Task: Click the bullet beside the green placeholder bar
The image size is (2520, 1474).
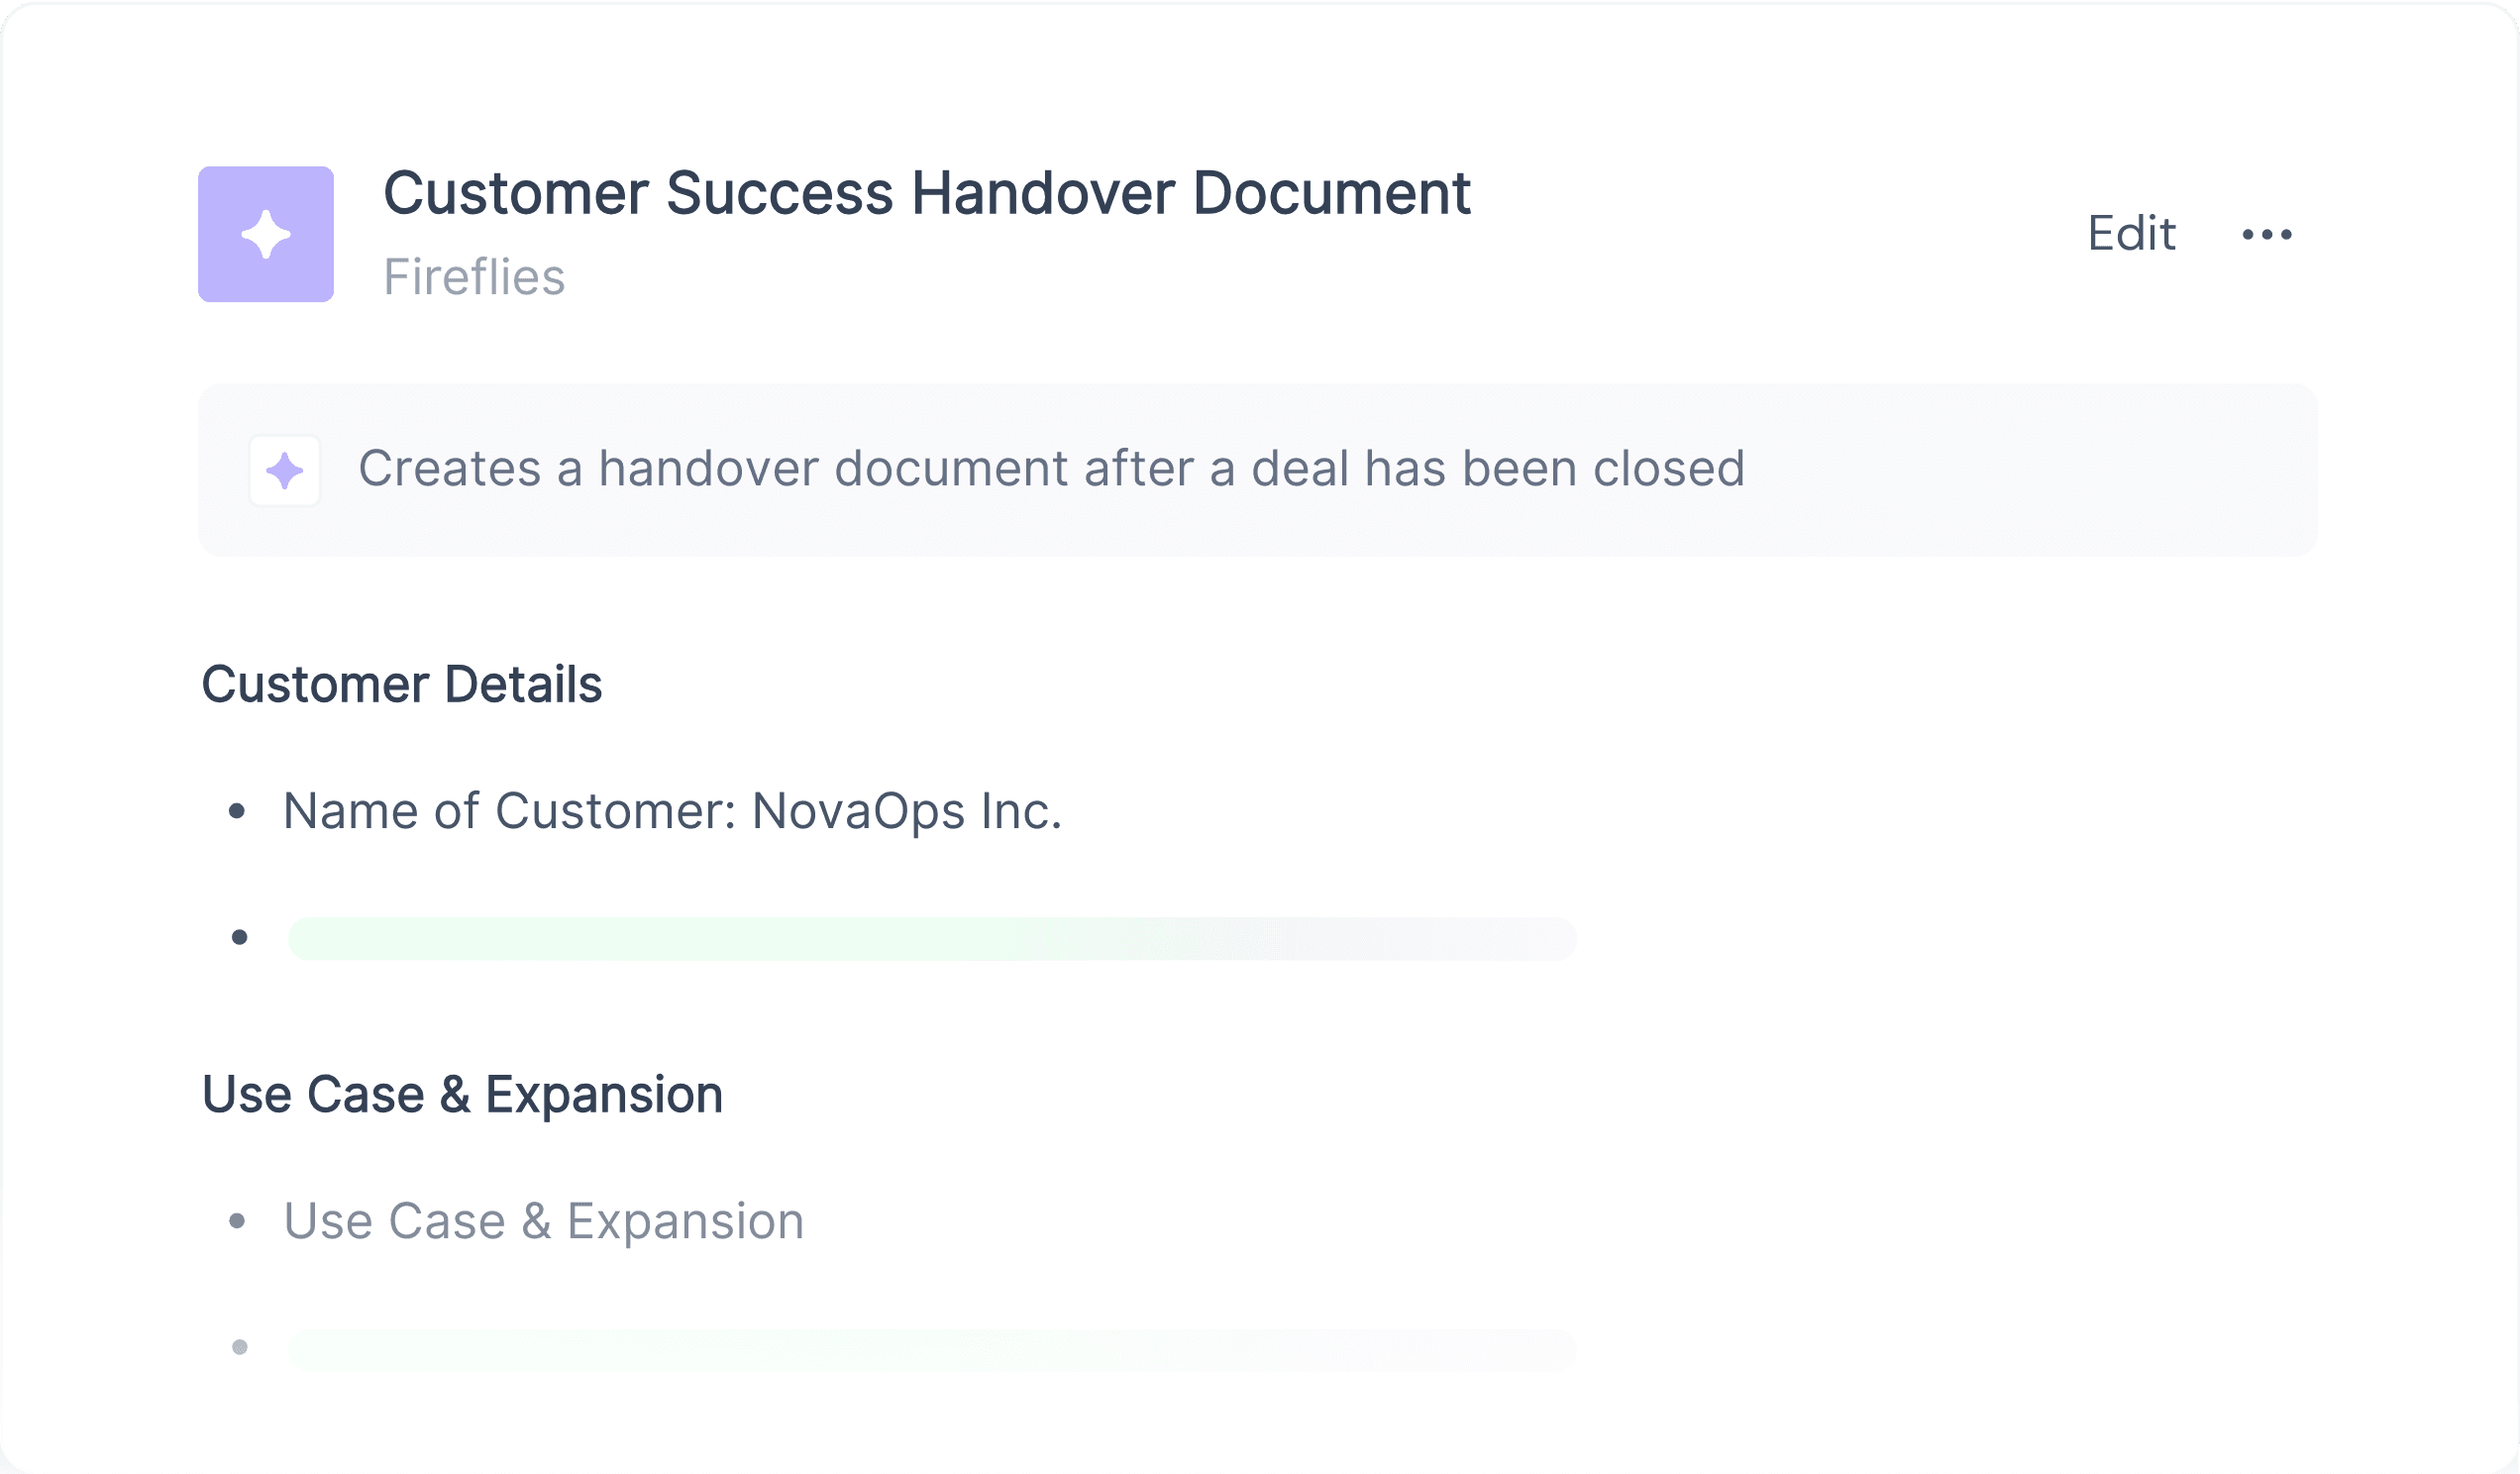Action: pyautogui.click(x=240, y=937)
